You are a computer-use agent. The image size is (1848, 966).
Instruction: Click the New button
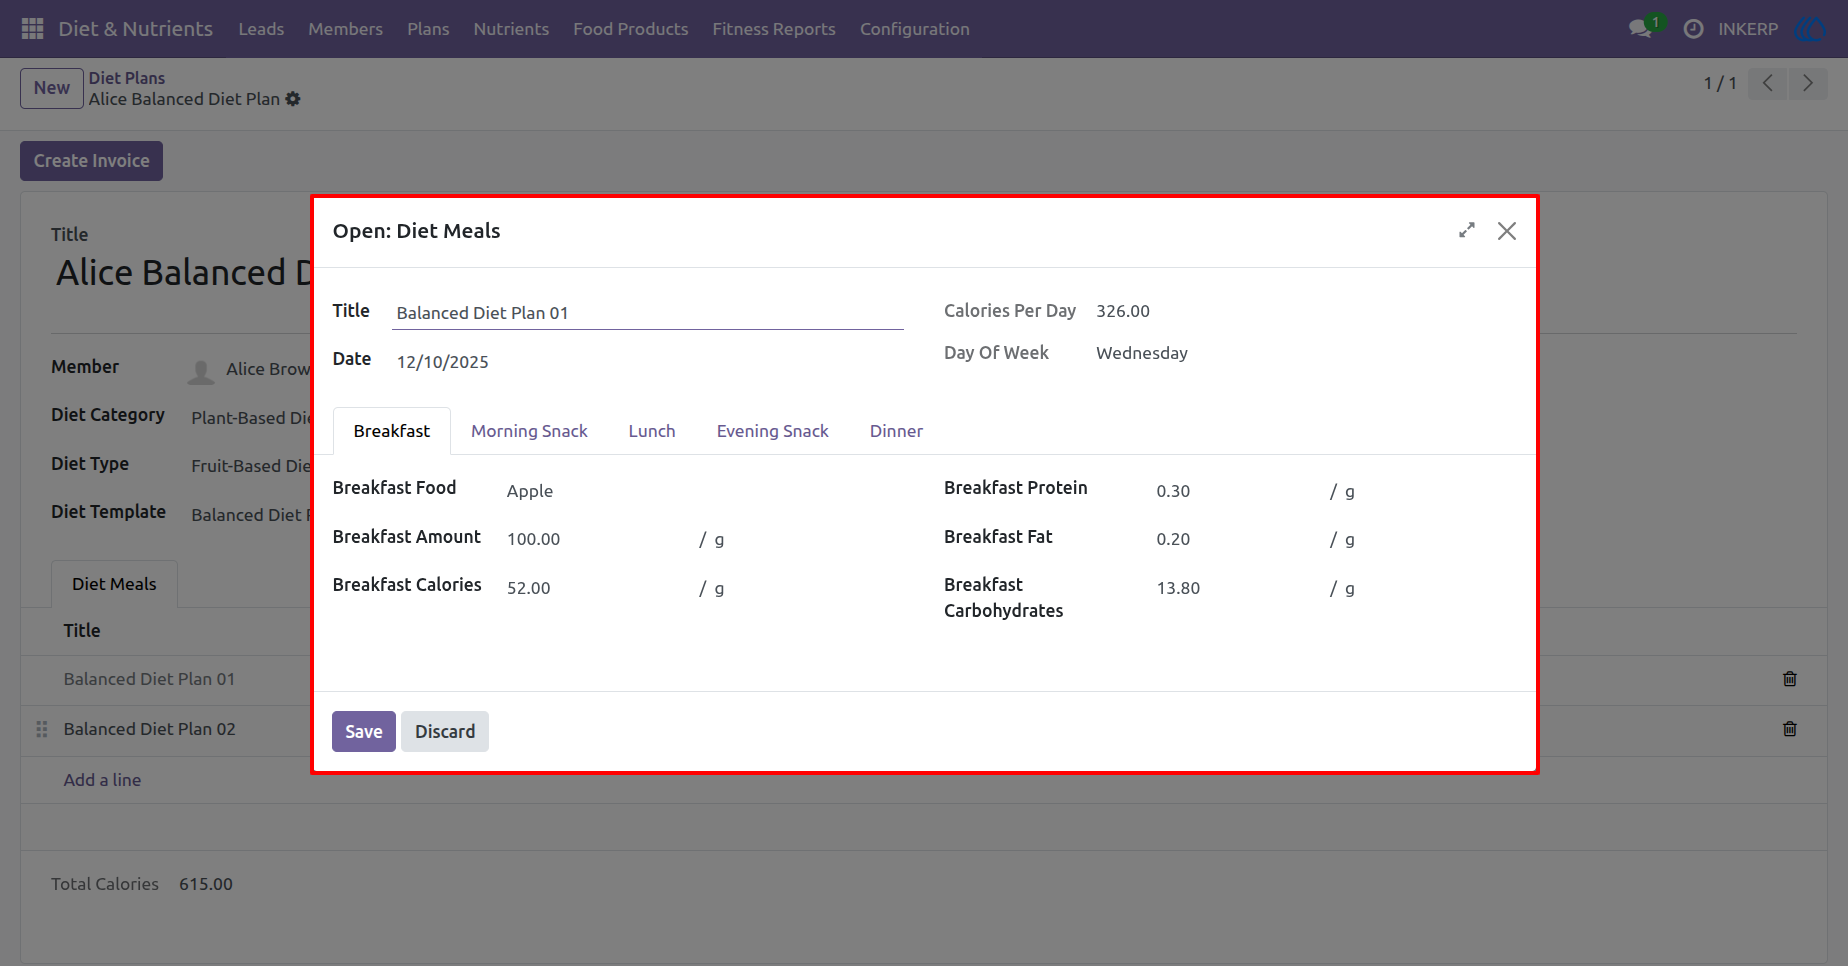click(52, 88)
